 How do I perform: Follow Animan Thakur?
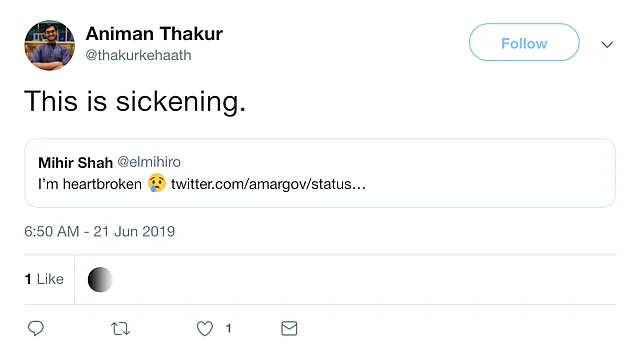[x=524, y=42]
